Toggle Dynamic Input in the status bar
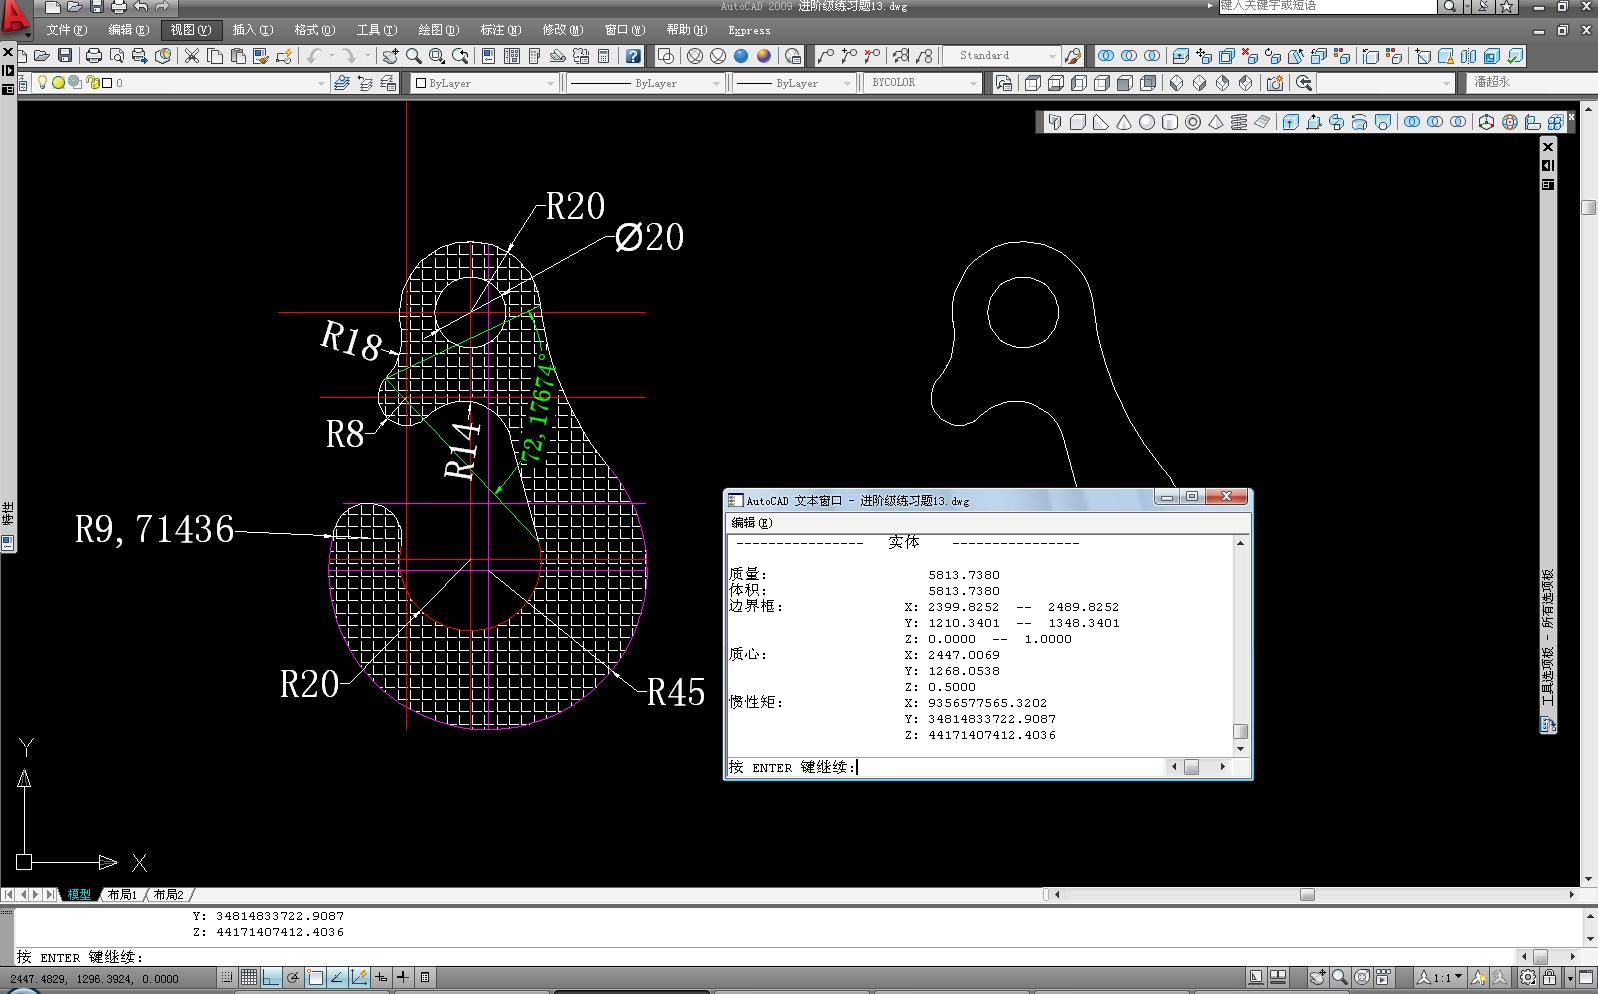Screen dimensions: 1598x994 click(x=381, y=977)
